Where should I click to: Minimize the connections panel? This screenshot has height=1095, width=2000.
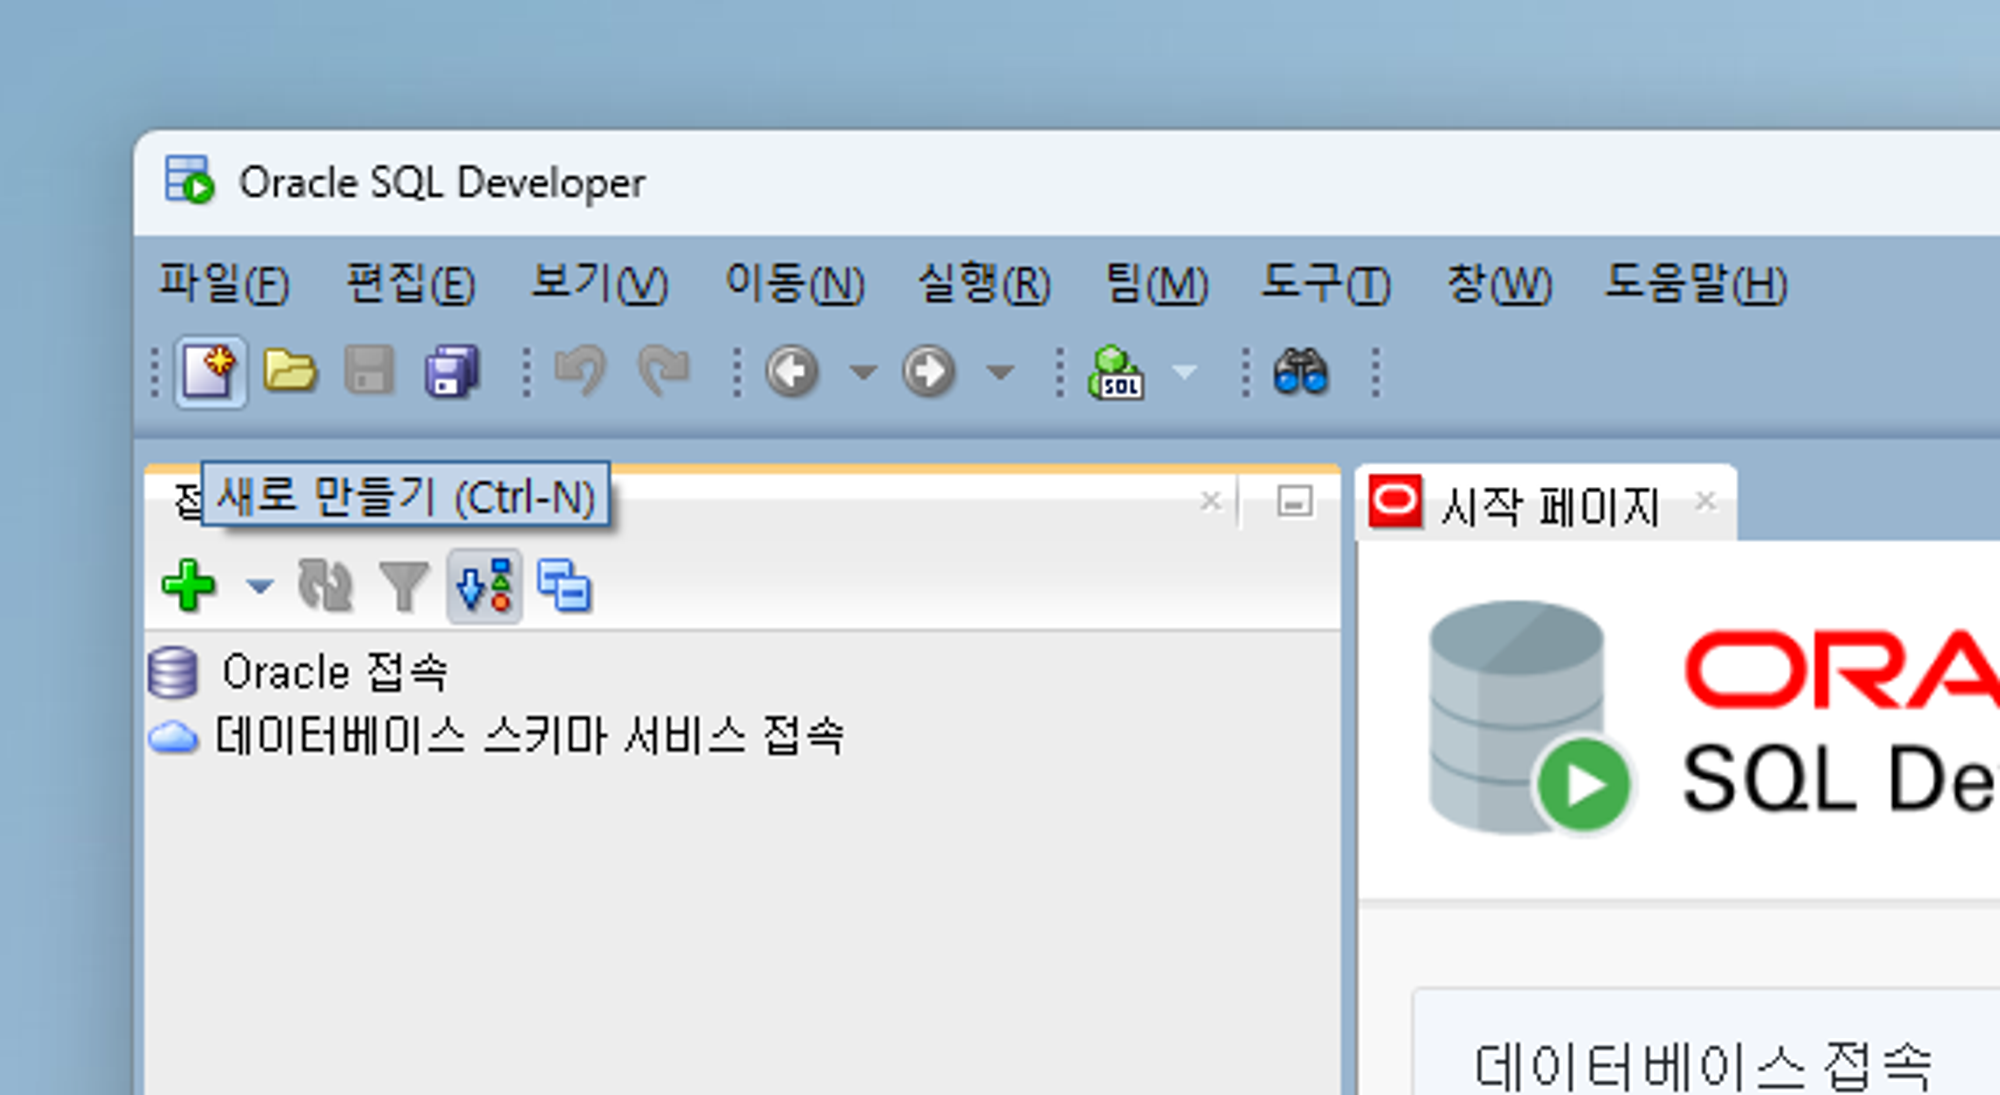tap(1295, 501)
